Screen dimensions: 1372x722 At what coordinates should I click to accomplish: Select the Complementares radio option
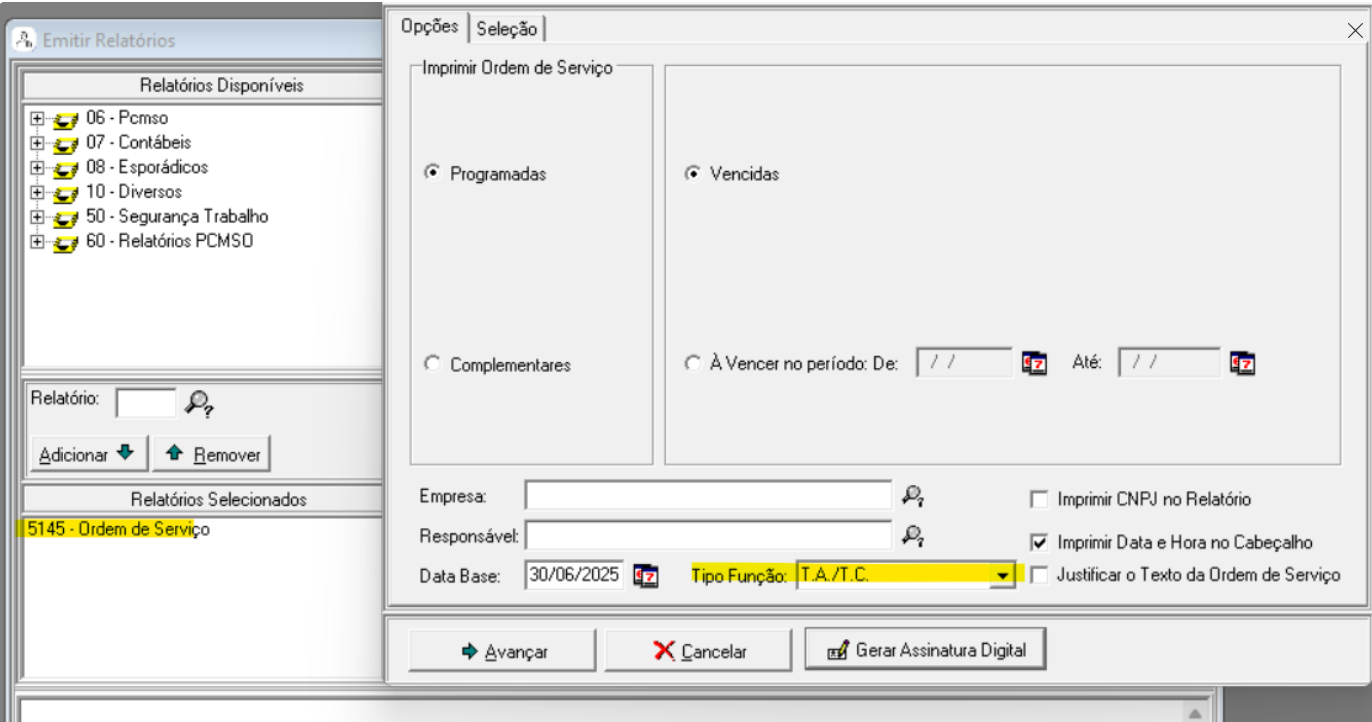click(433, 365)
